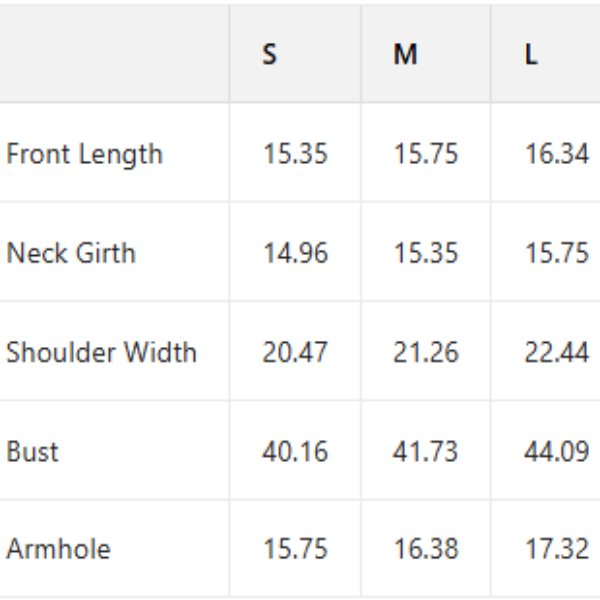This screenshot has width=600, height=600.
Task: Select Bust value 44.09
Action: [x=556, y=451]
